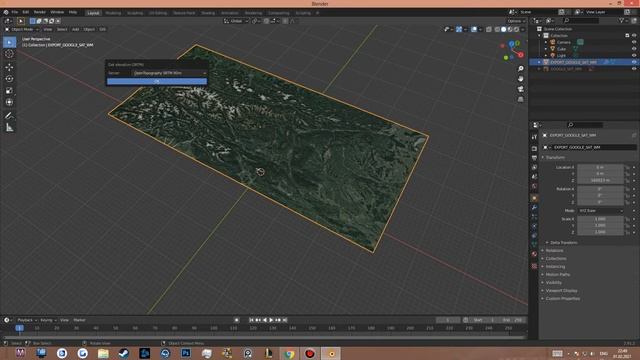Open Photoshop from the Windows taskbar

[186, 353]
